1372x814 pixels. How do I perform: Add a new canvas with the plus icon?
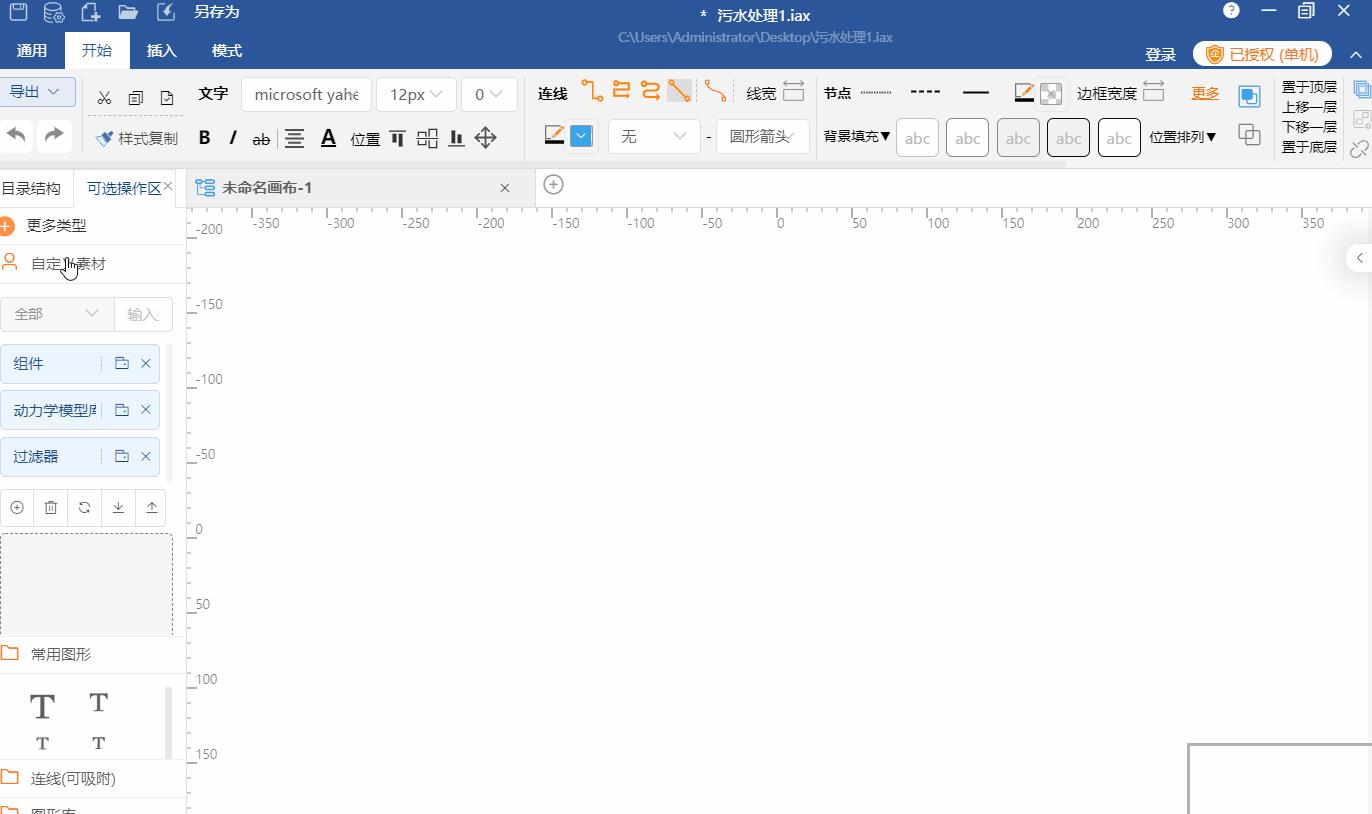coord(553,185)
